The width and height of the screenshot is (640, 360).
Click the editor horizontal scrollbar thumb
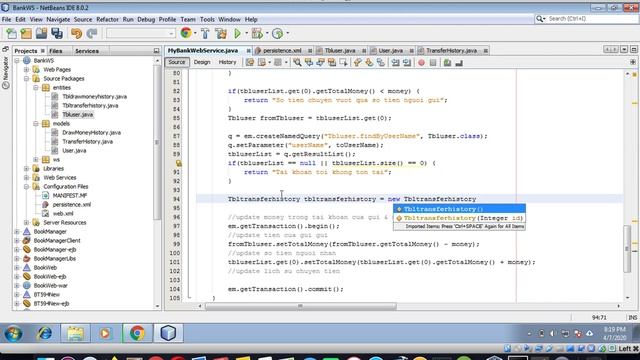click(300, 306)
